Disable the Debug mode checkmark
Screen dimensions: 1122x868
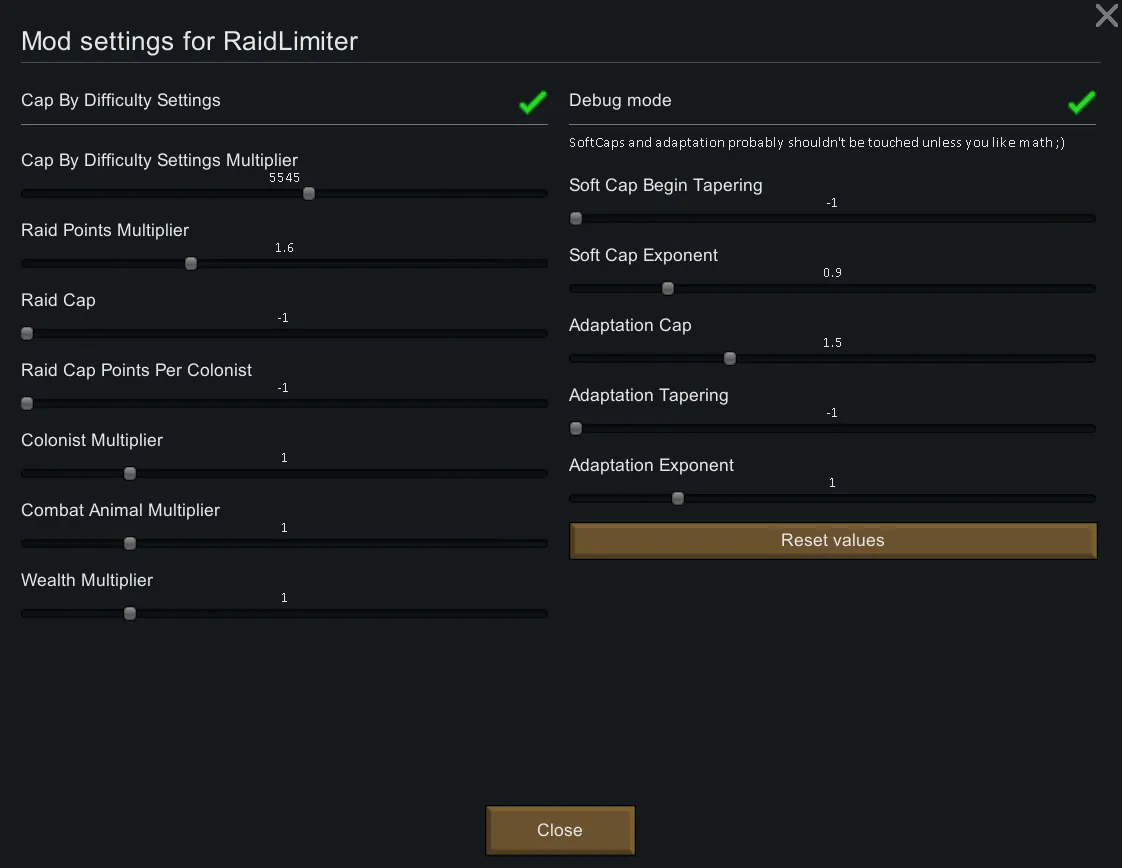tap(1081, 102)
